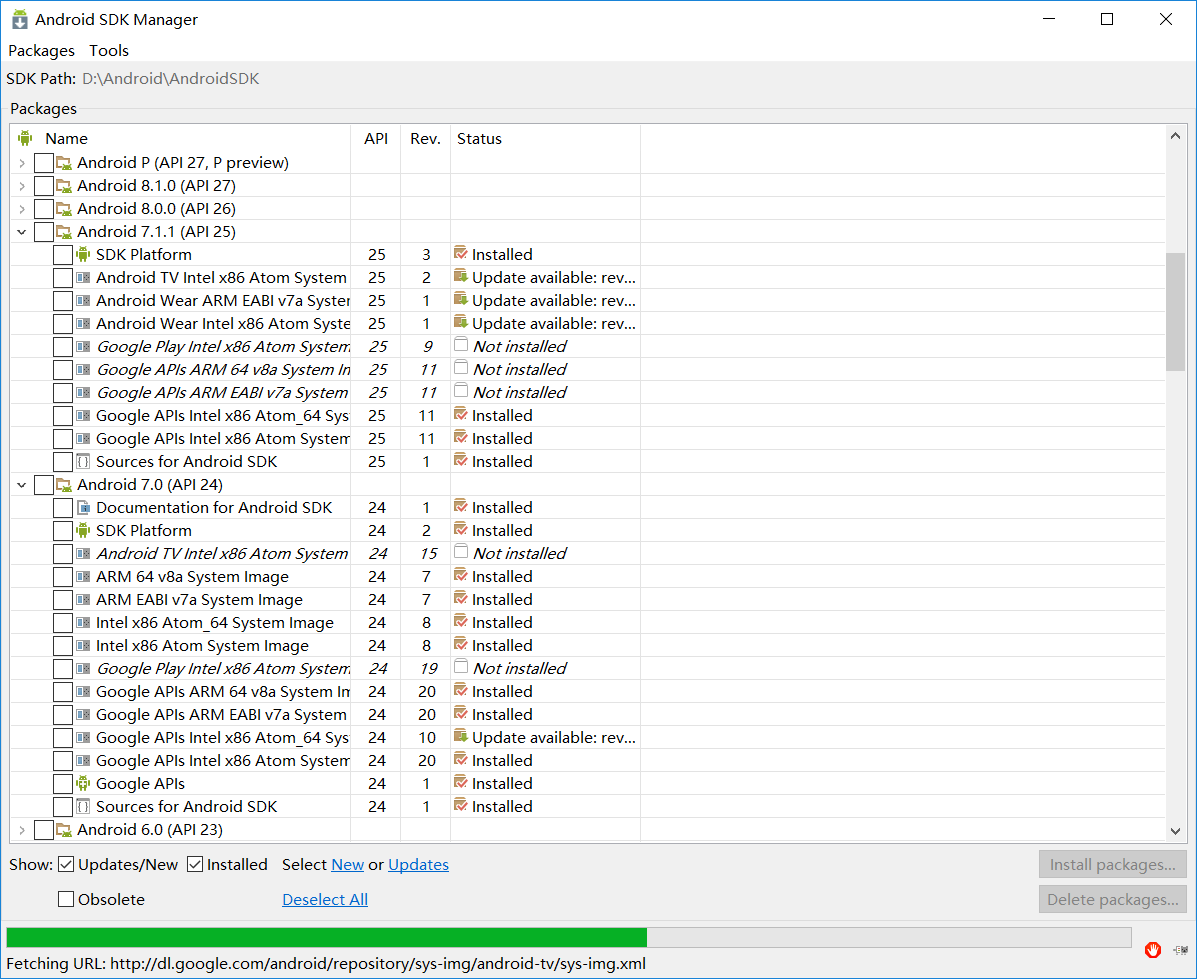This screenshot has height=979, width=1197.
Task: Click system image icon of Intel x86 Atom_64 System Image
Action: click(83, 622)
